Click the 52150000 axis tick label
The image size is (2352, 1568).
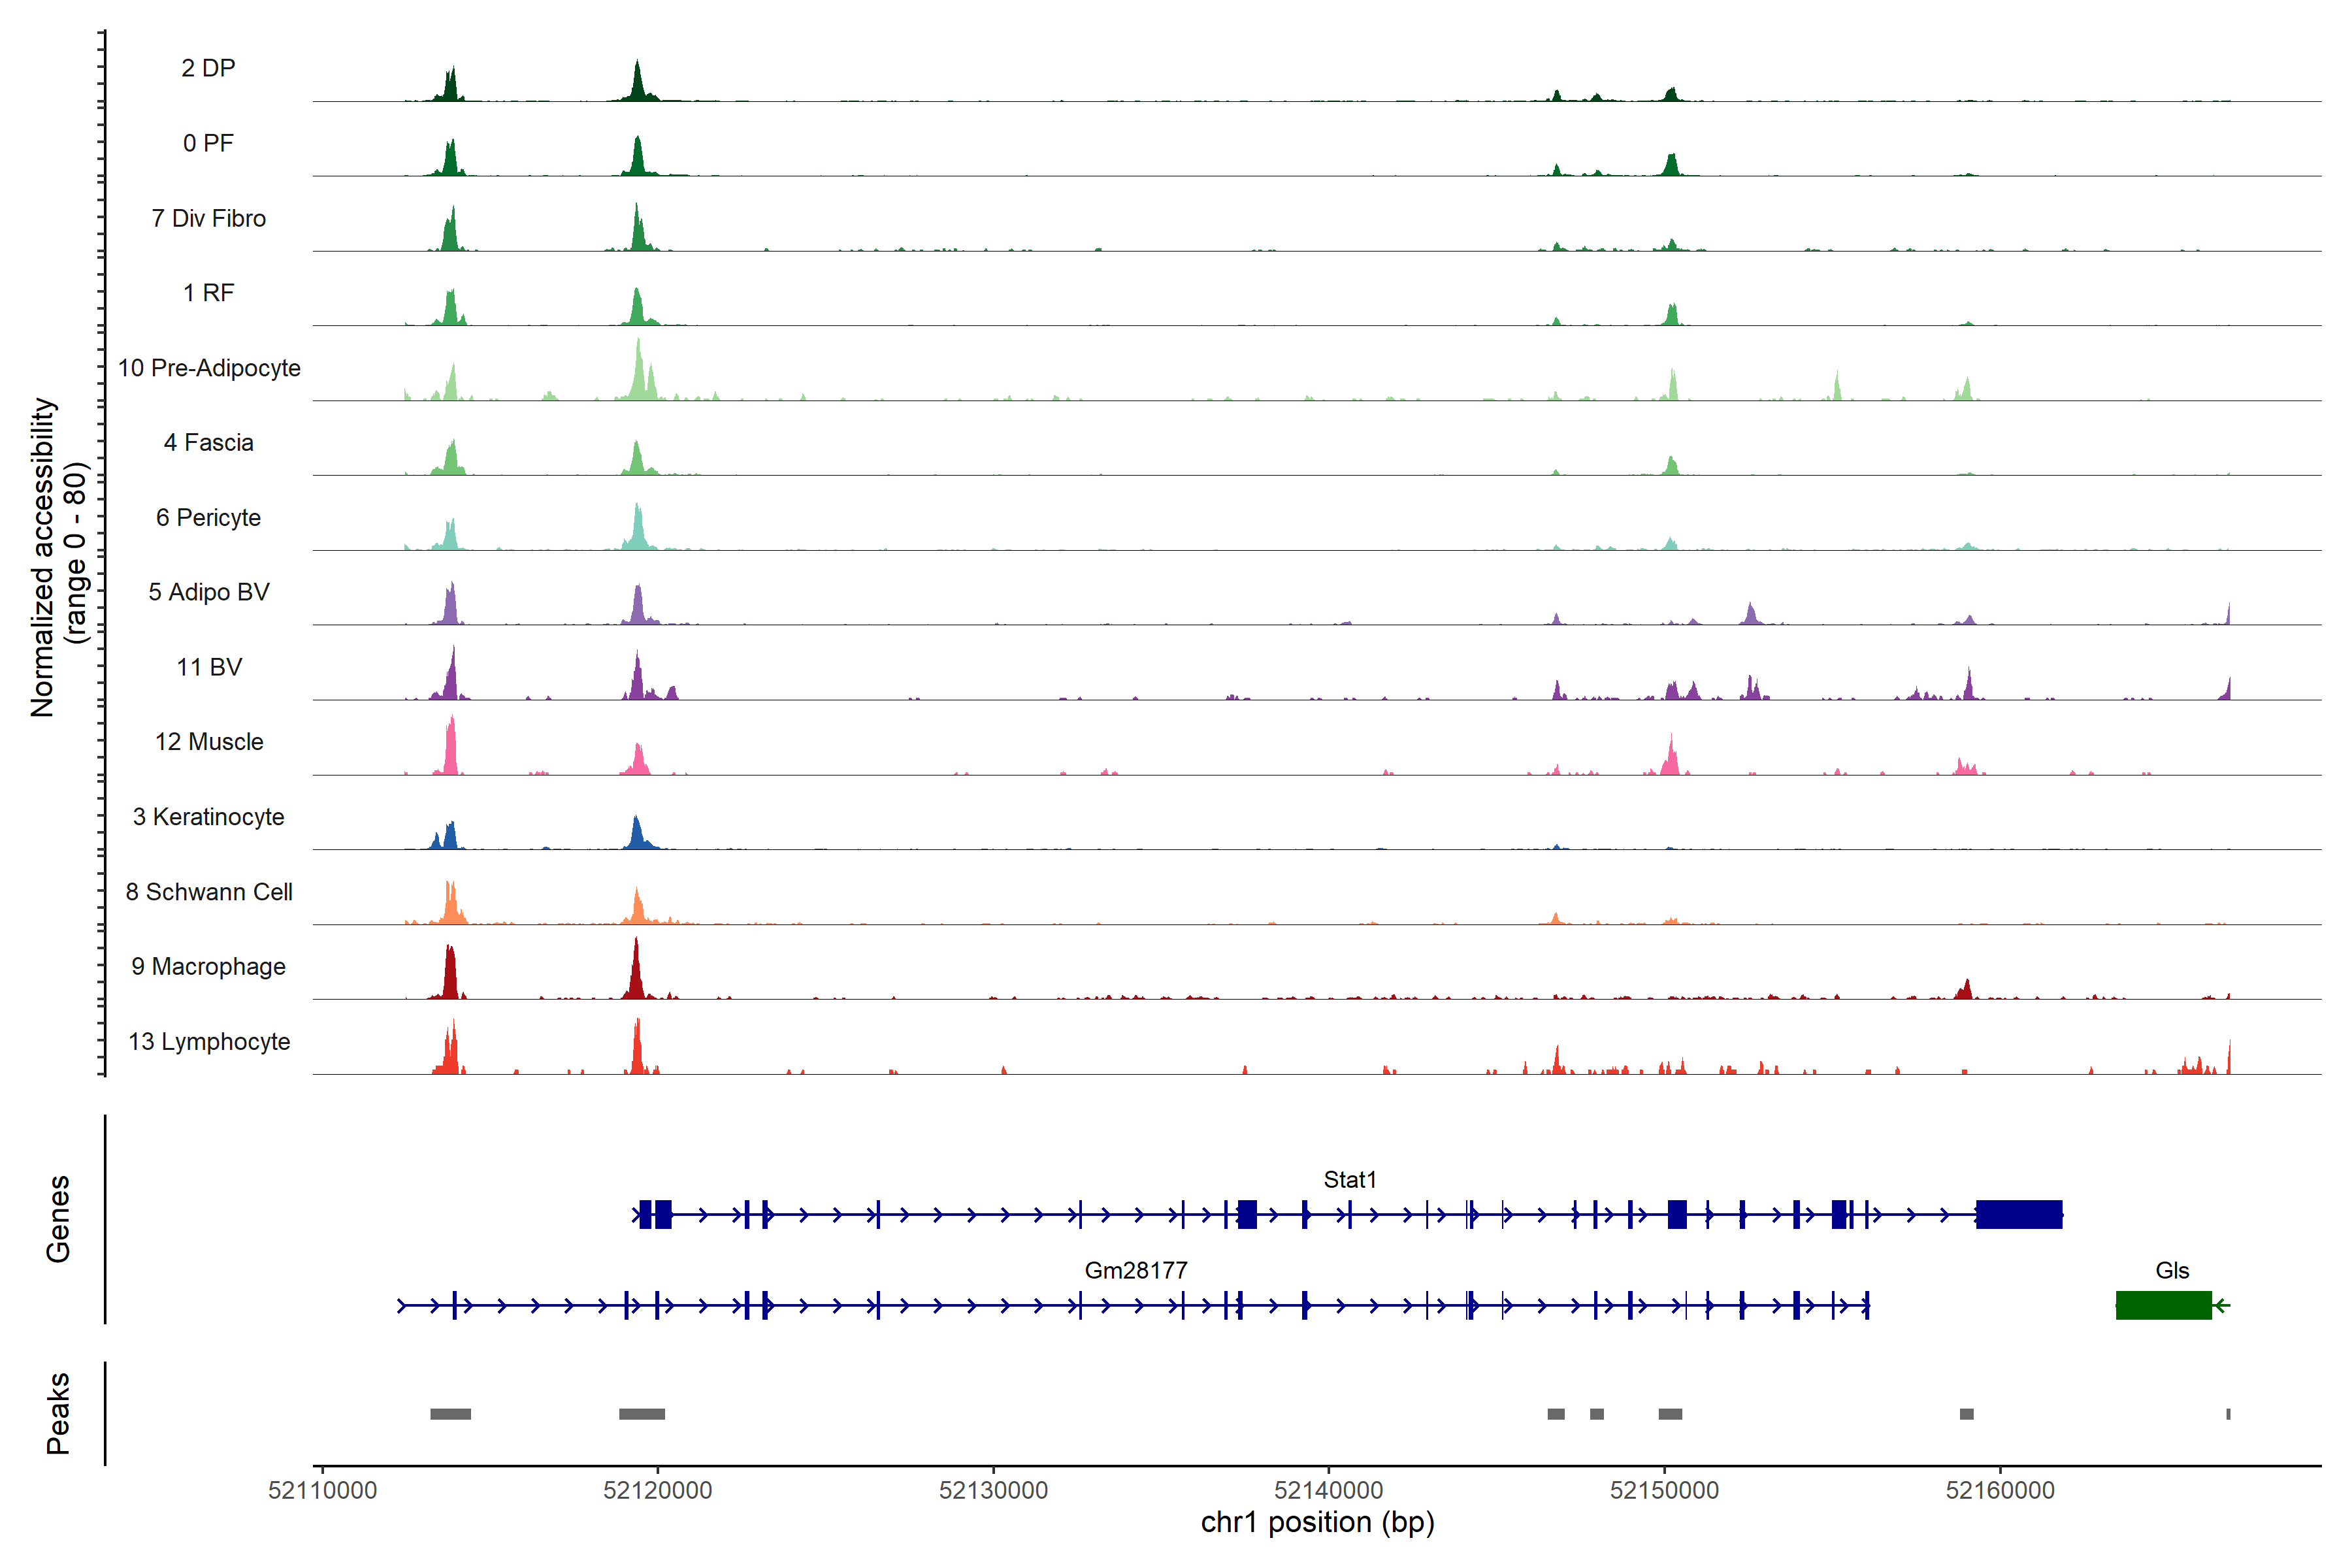[1664, 1490]
